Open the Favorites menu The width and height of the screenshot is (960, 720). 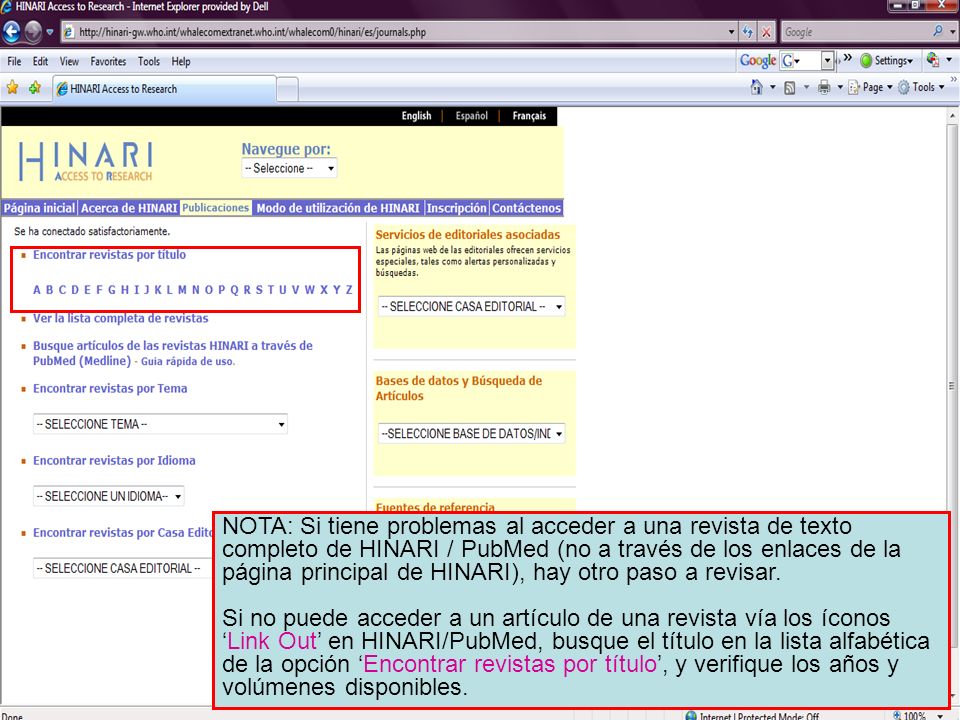108,61
